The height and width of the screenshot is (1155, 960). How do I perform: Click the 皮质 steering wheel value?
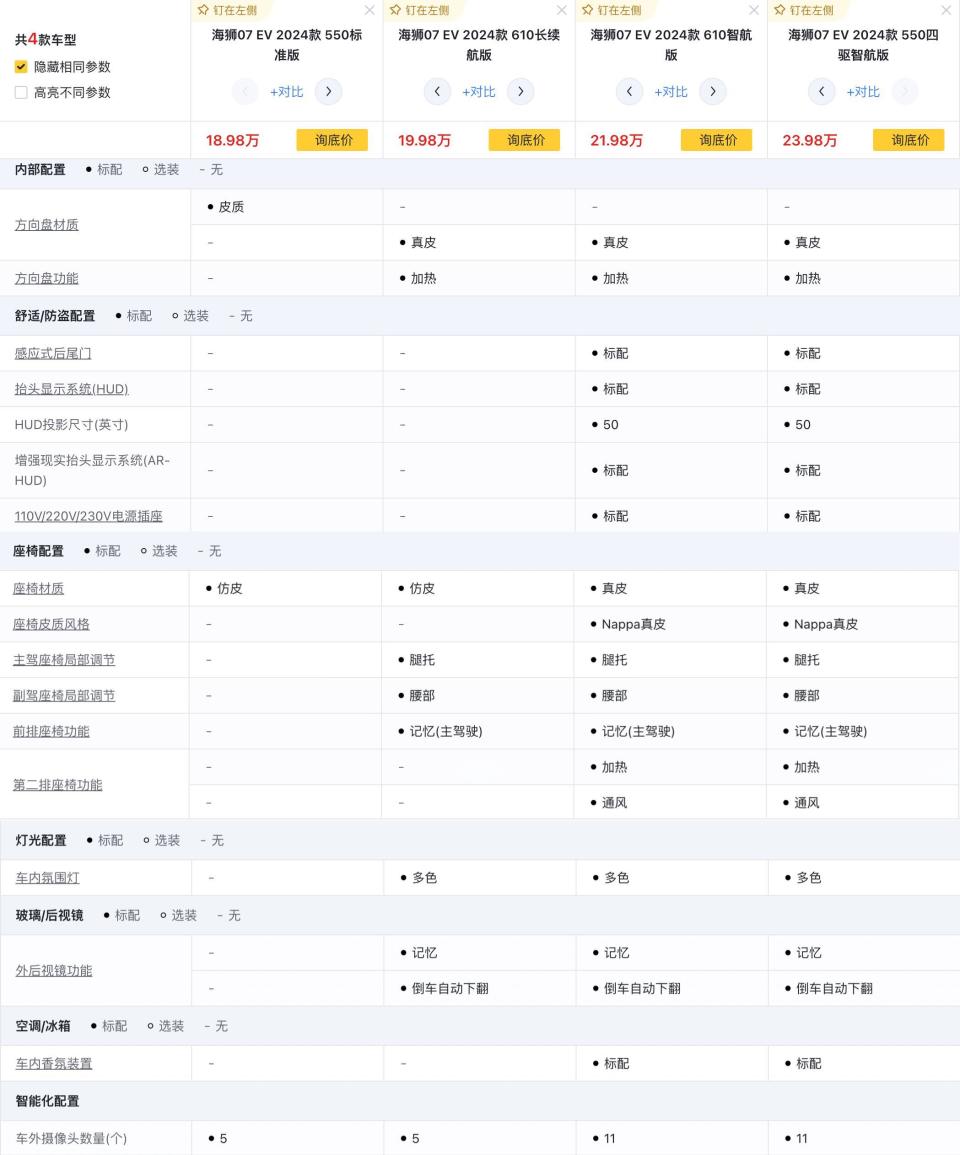click(231, 207)
